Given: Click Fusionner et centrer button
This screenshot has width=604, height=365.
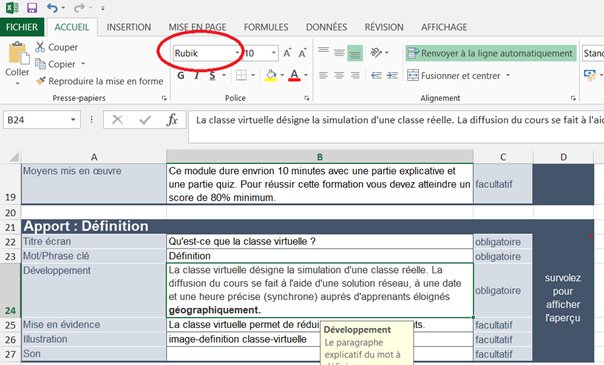Looking at the screenshot, I should click(x=454, y=75).
